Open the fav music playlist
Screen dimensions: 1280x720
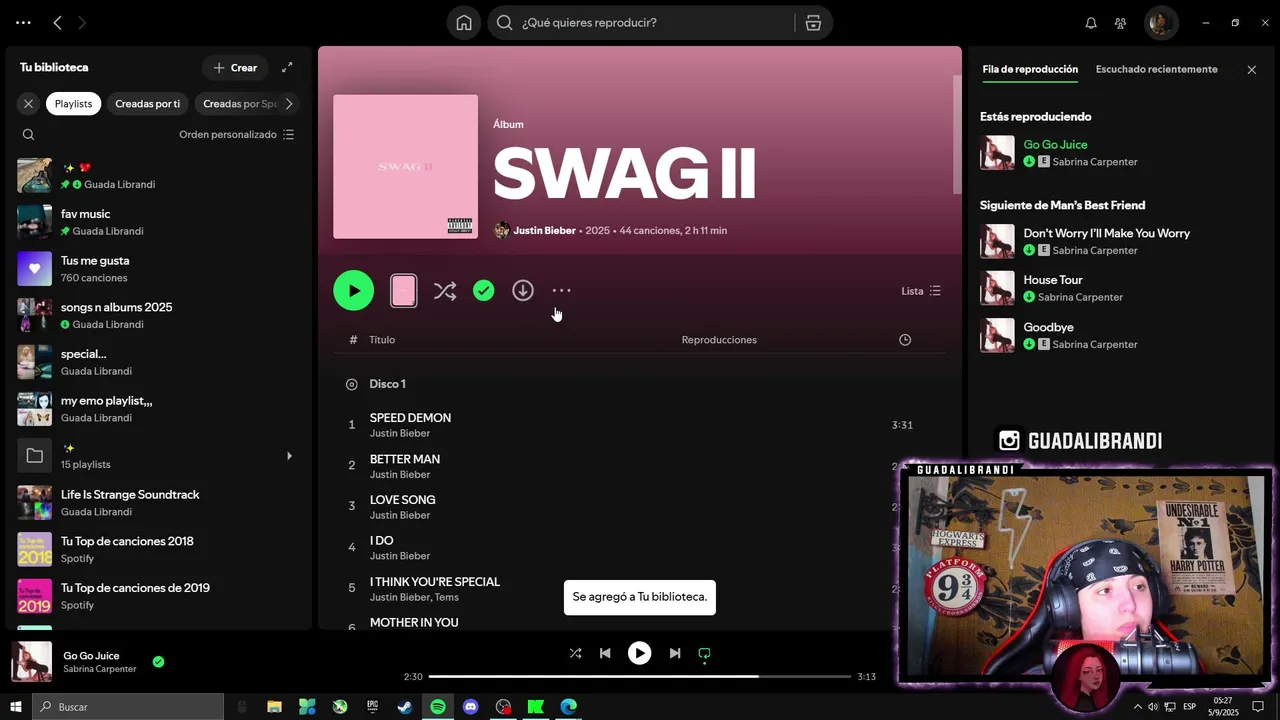tap(156, 222)
